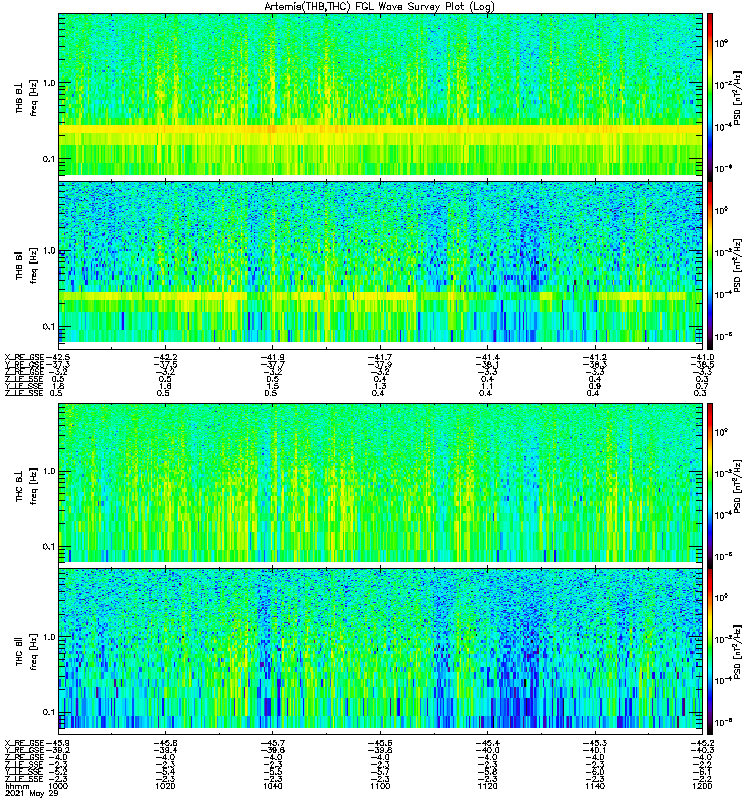This screenshot has width=750, height=800.
Task: Click the X_RE_GSE value -45.2 under THC
Action: (702, 743)
